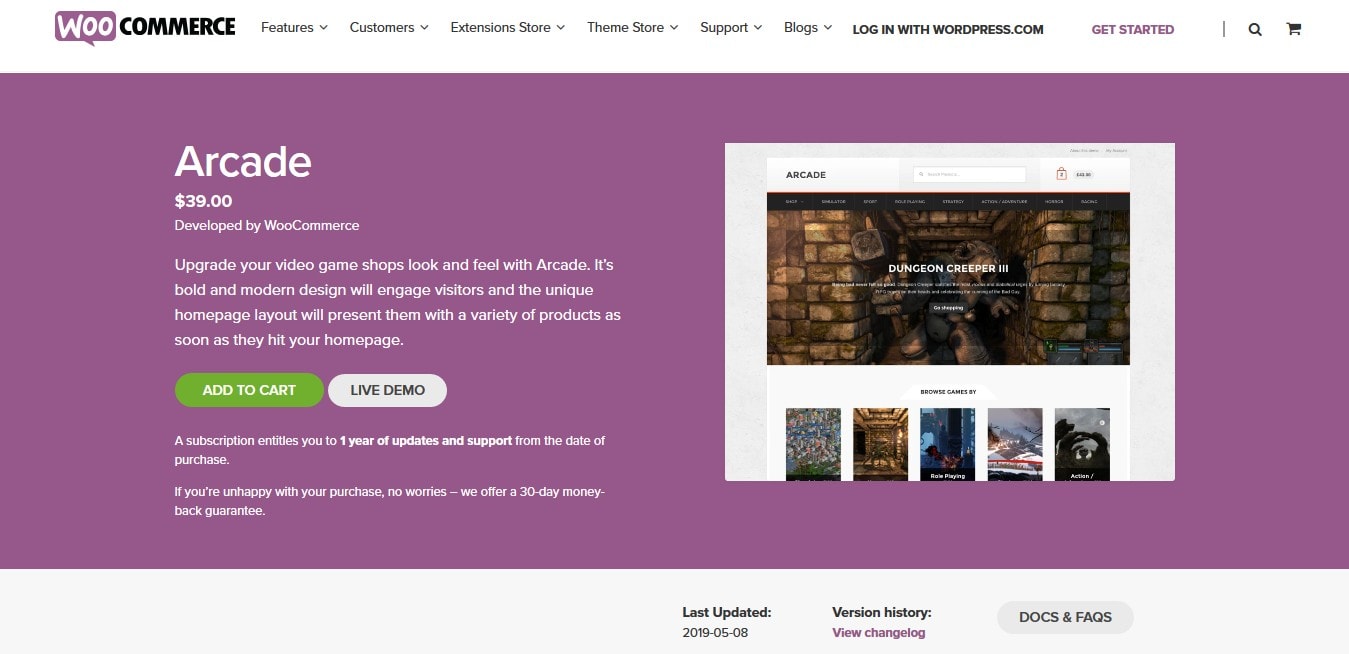This screenshot has height=654, width=1349.
Task: Click the 30-day money-back guarantee text
Action: point(390,501)
